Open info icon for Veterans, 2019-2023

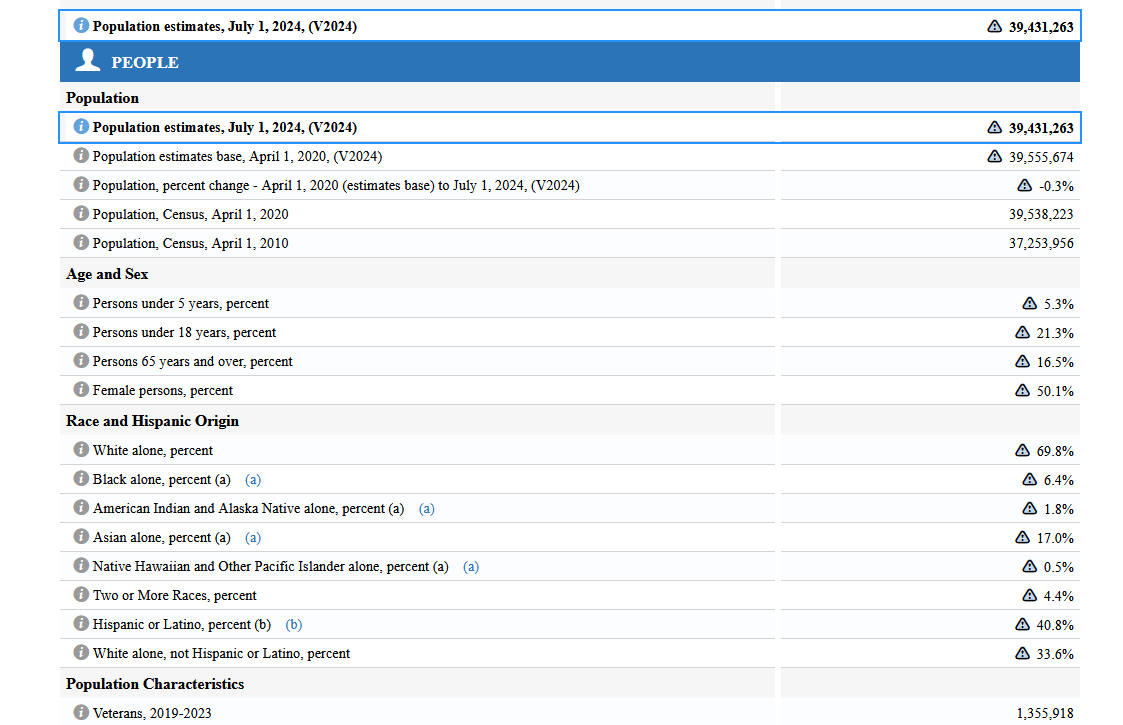(x=81, y=713)
